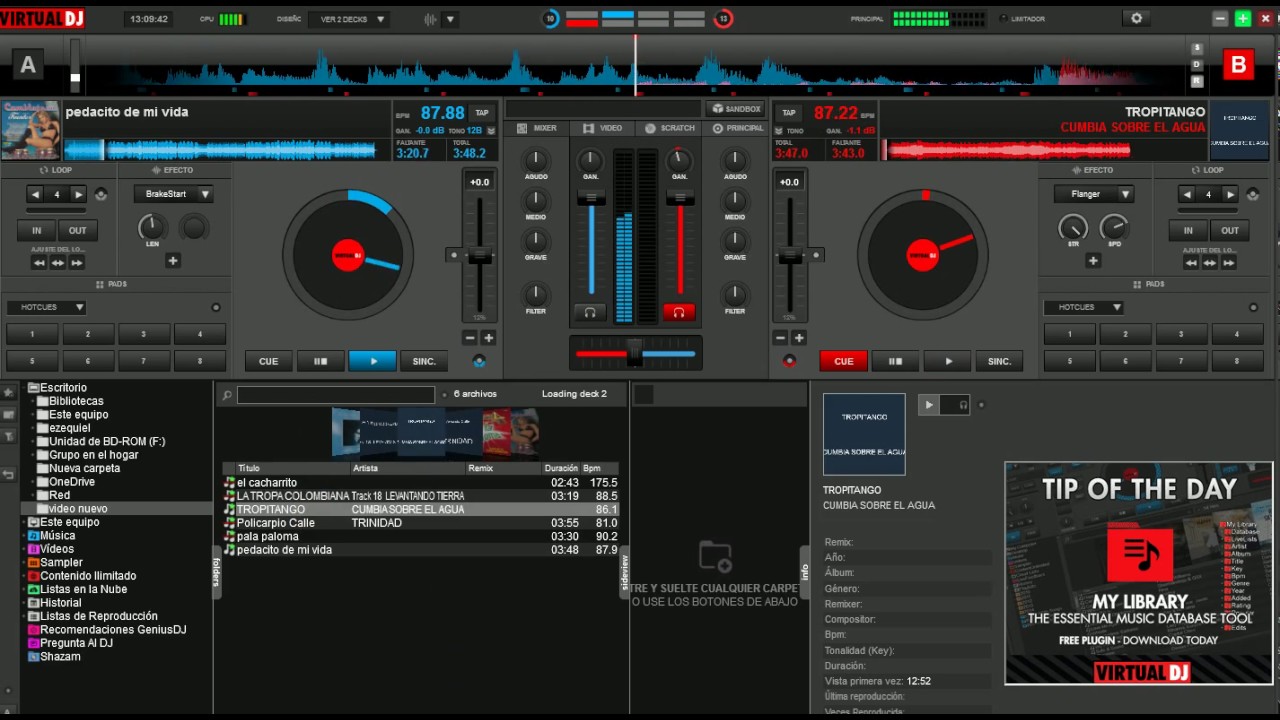Screen dimensions: 1280x720
Task: Open the sideview side tab
Action: 625,573
